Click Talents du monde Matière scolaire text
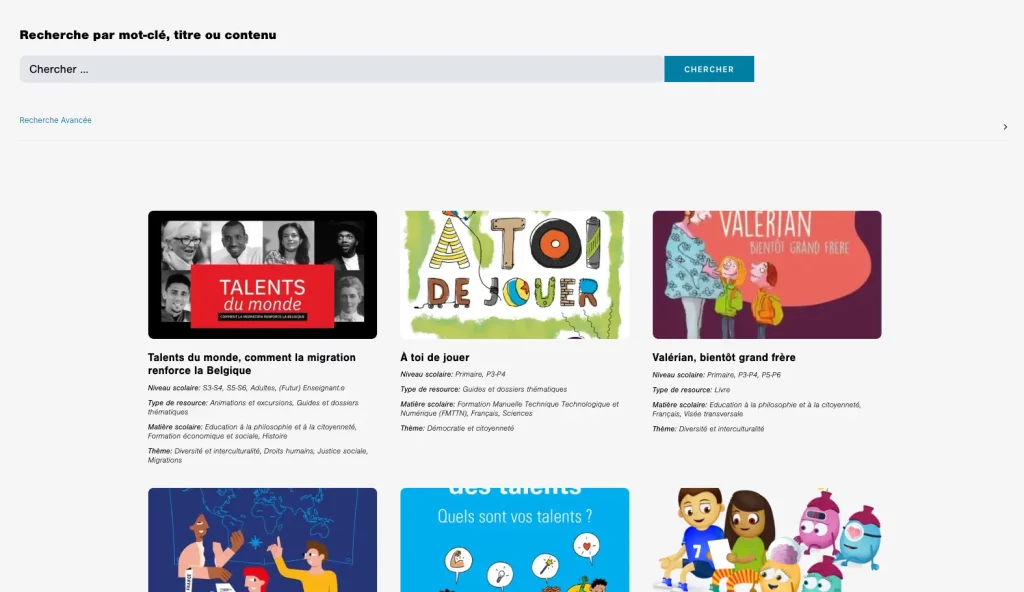The width and height of the screenshot is (1024, 592). tap(252, 431)
